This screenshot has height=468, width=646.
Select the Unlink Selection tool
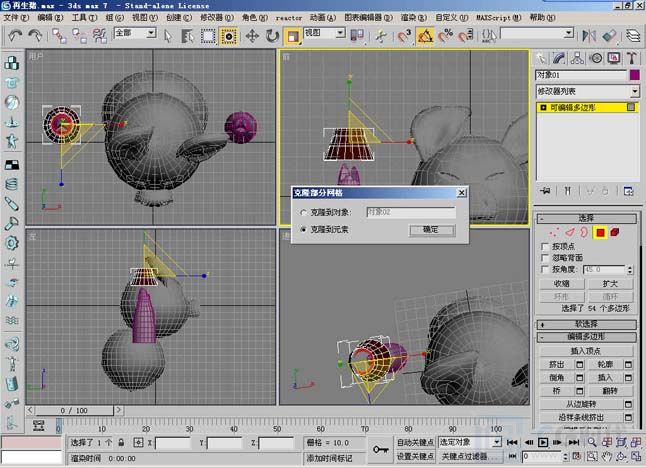pos(80,36)
